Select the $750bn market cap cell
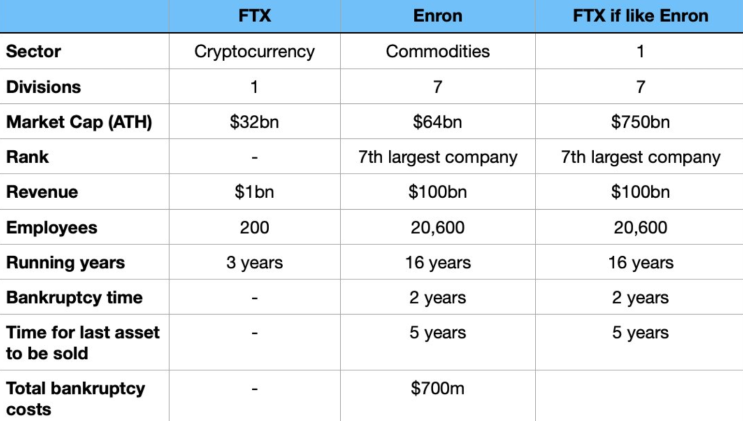Screen dimensions: 743x421 638,122
